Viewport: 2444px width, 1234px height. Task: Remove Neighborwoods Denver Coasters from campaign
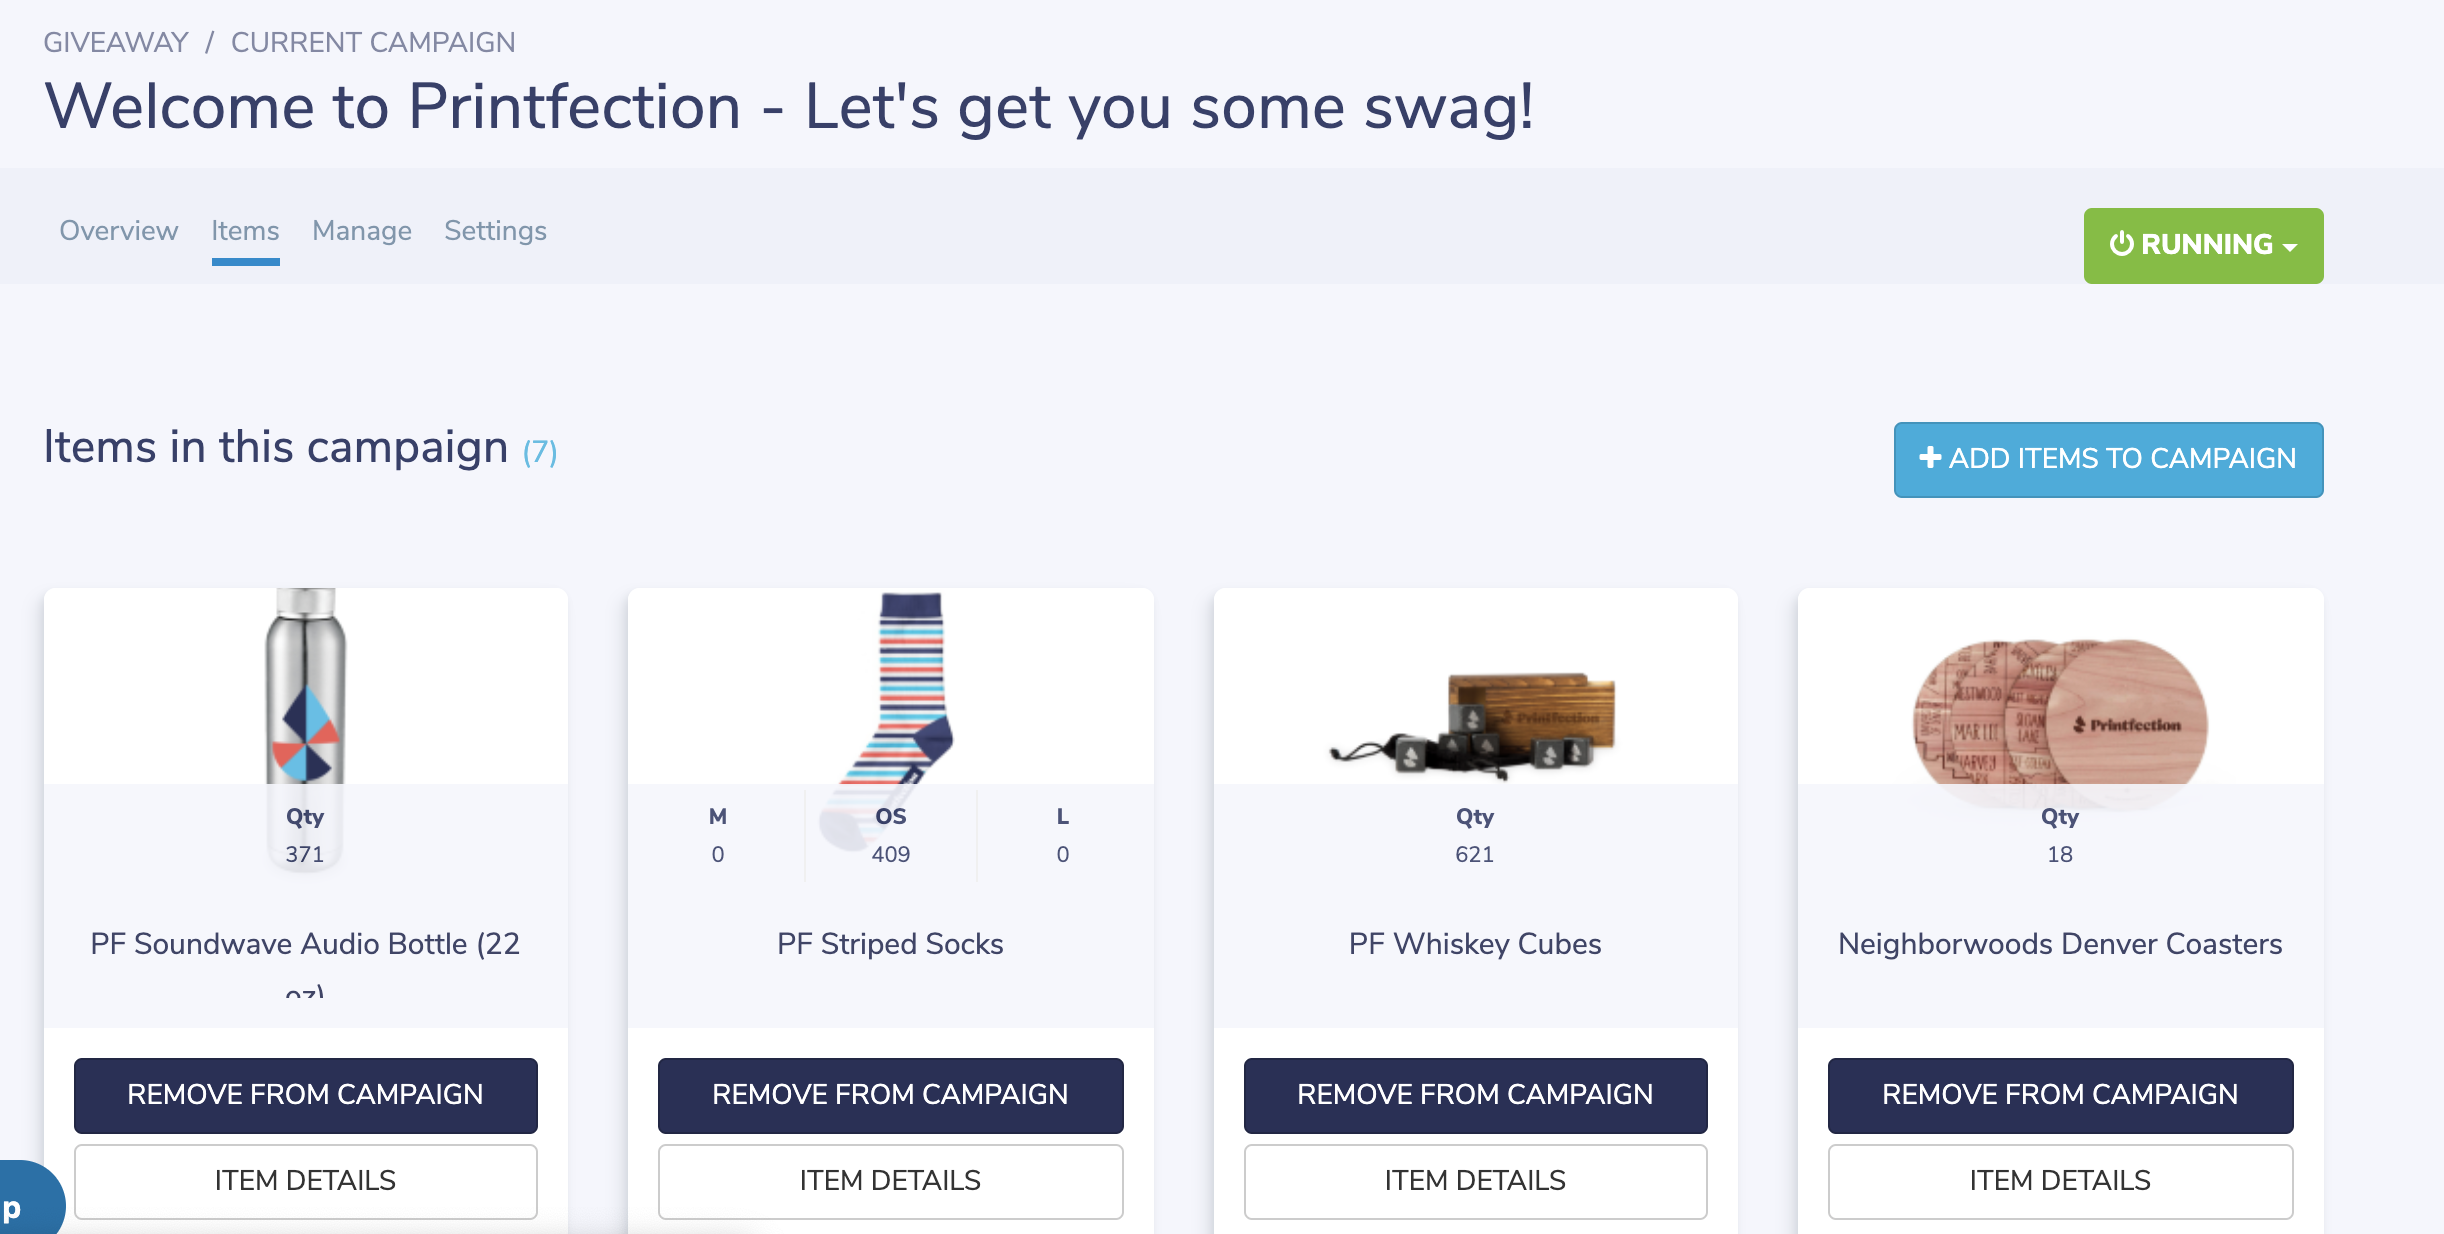tap(2060, 1095)
